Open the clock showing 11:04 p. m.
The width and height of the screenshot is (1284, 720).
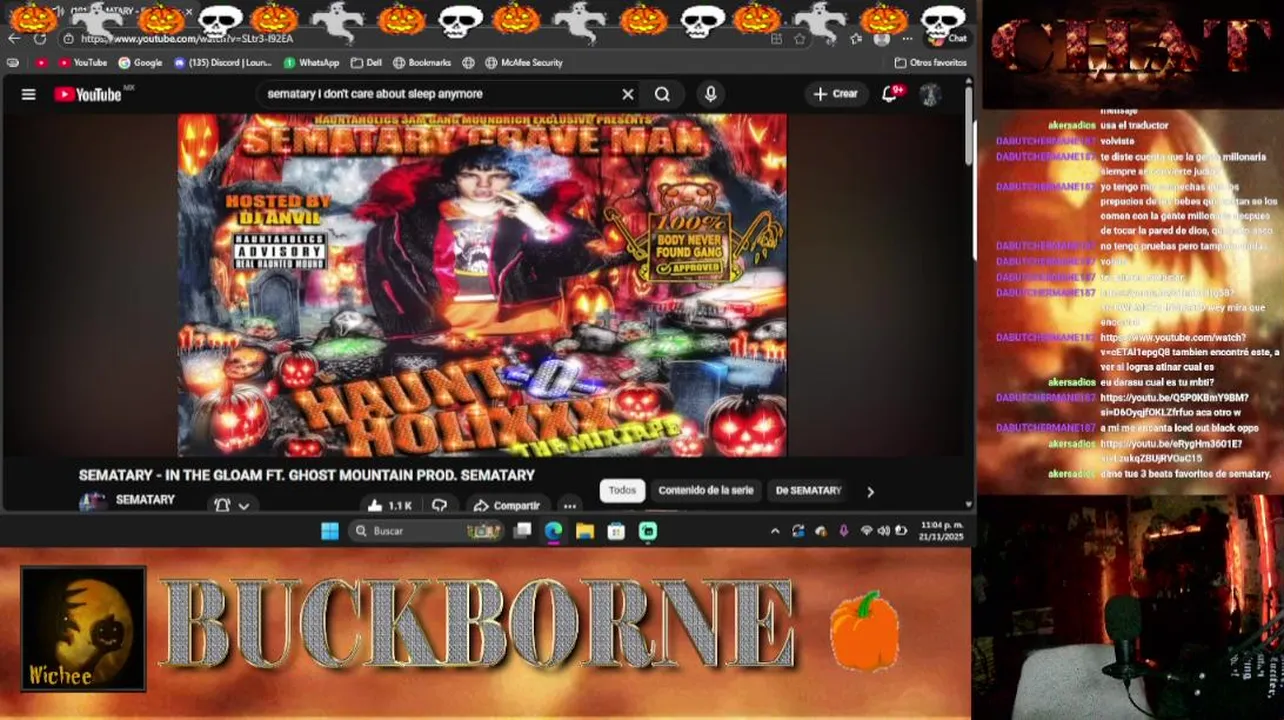click(x=942, y=530)
